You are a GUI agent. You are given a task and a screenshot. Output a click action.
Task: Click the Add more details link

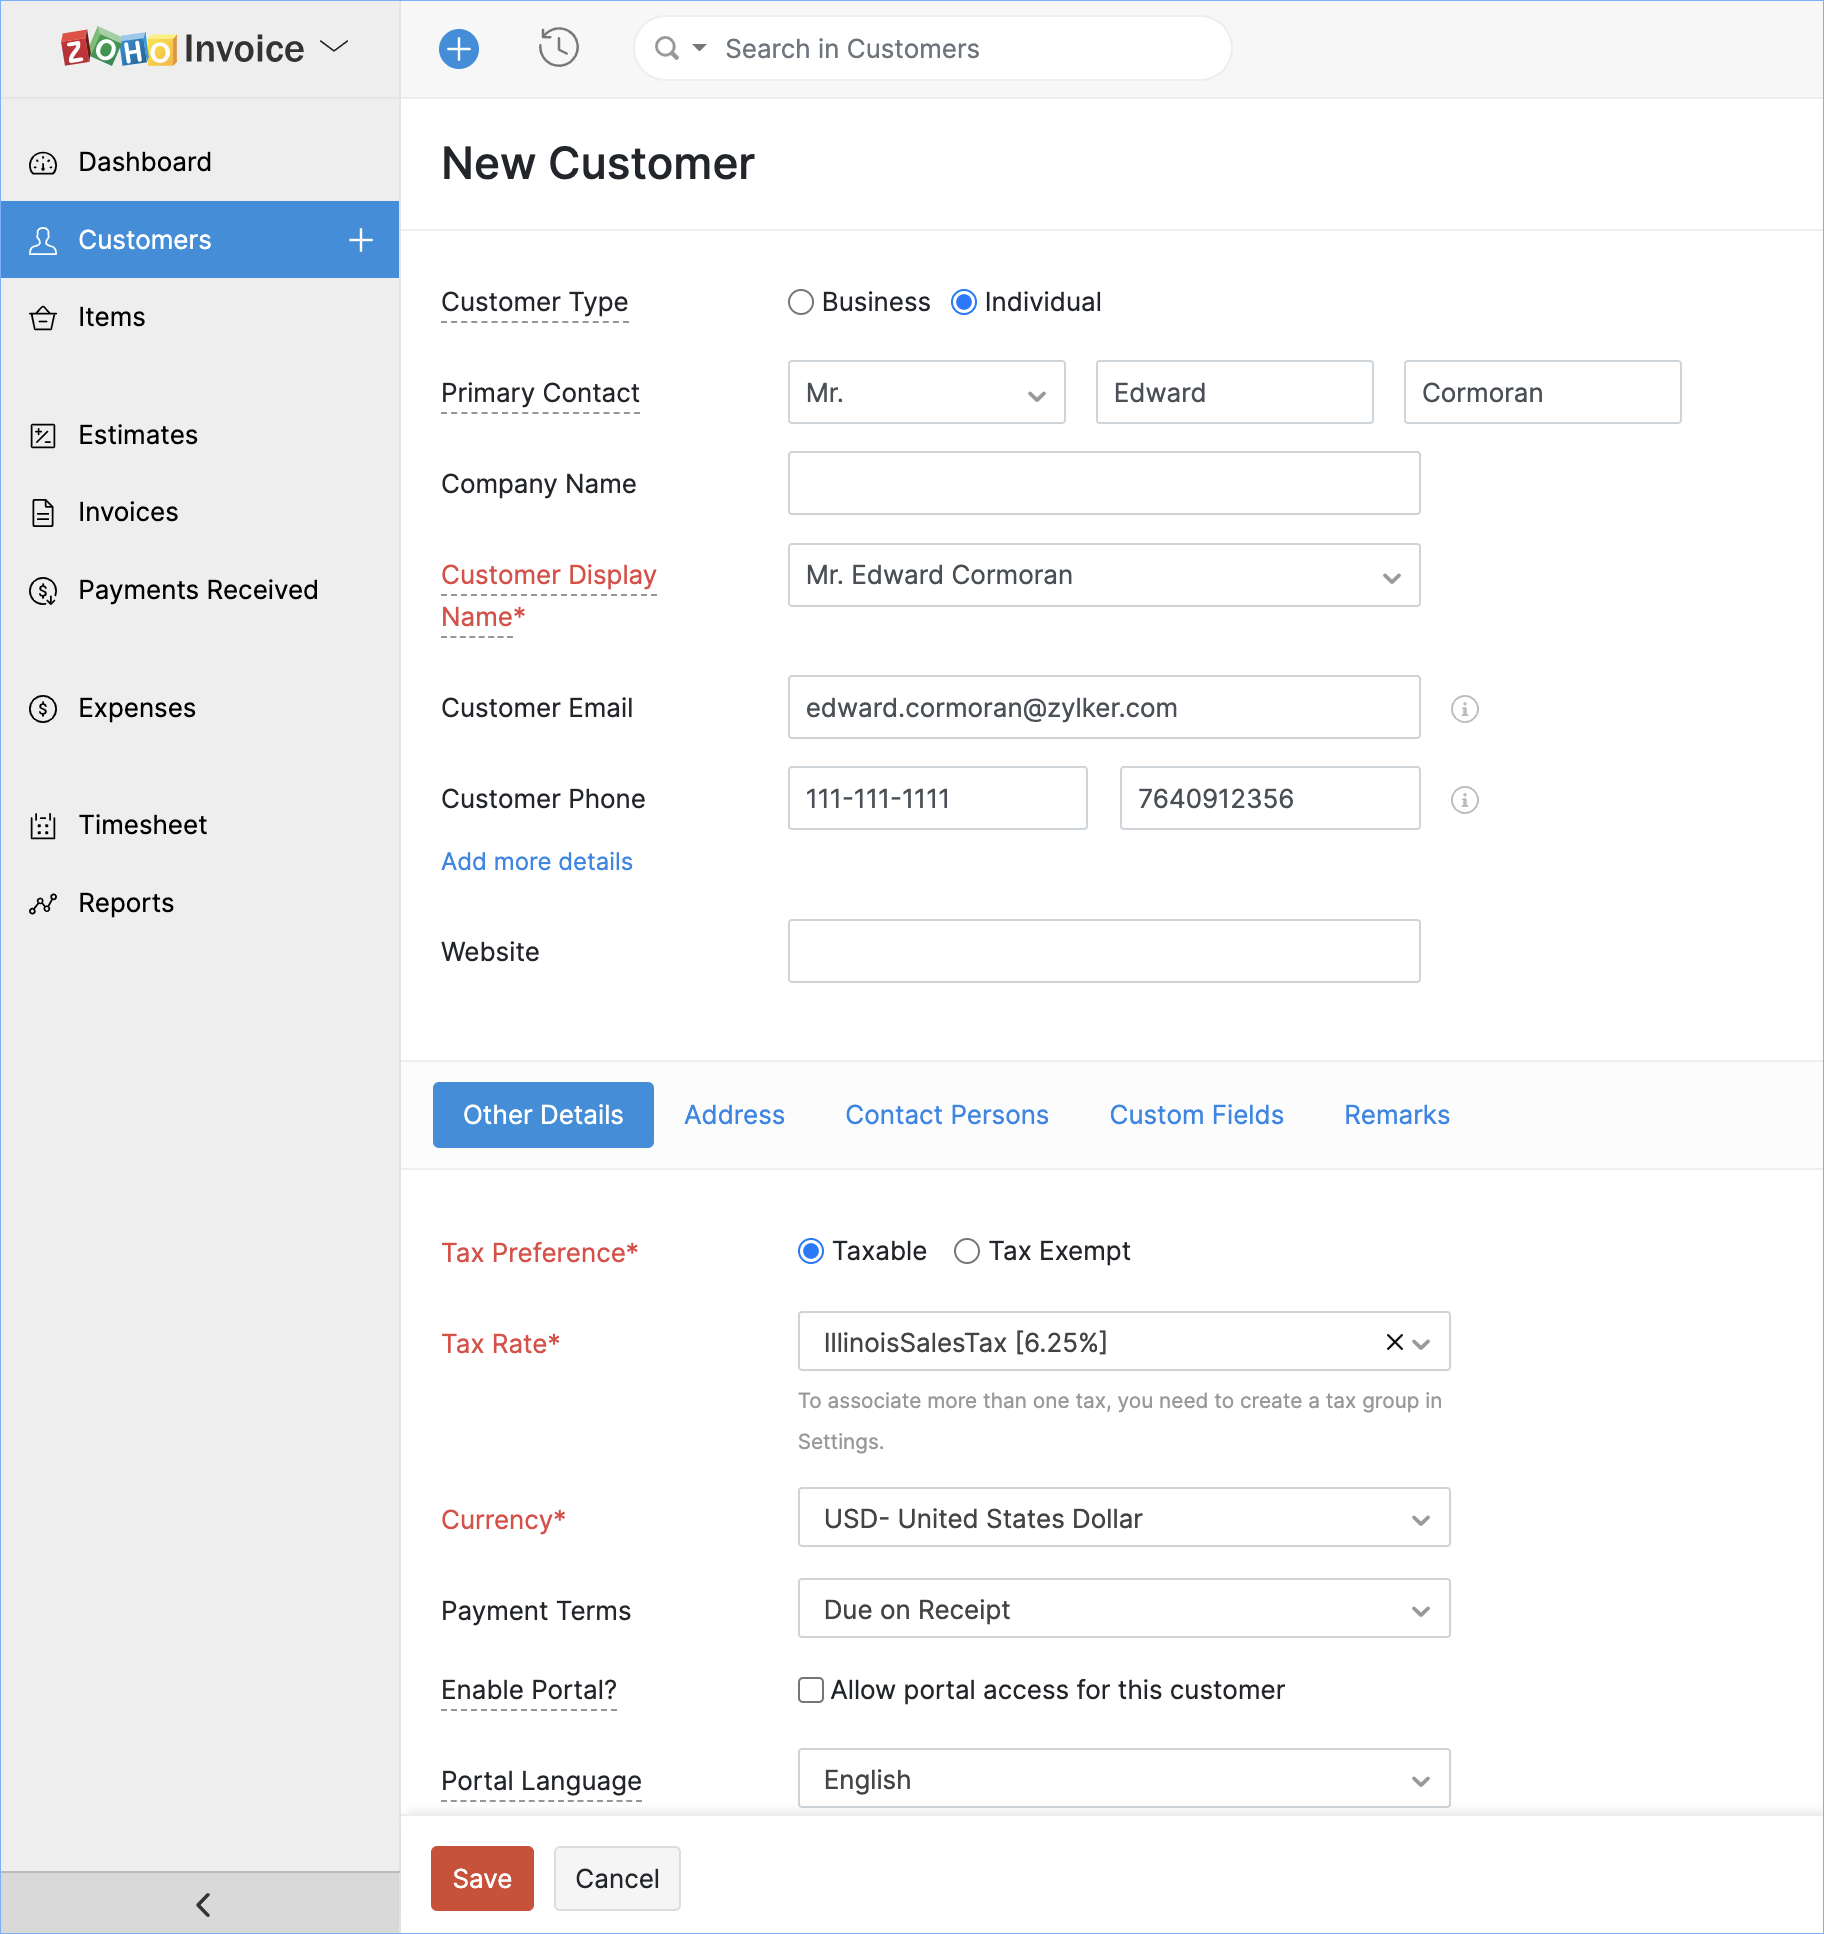(537, 862)
